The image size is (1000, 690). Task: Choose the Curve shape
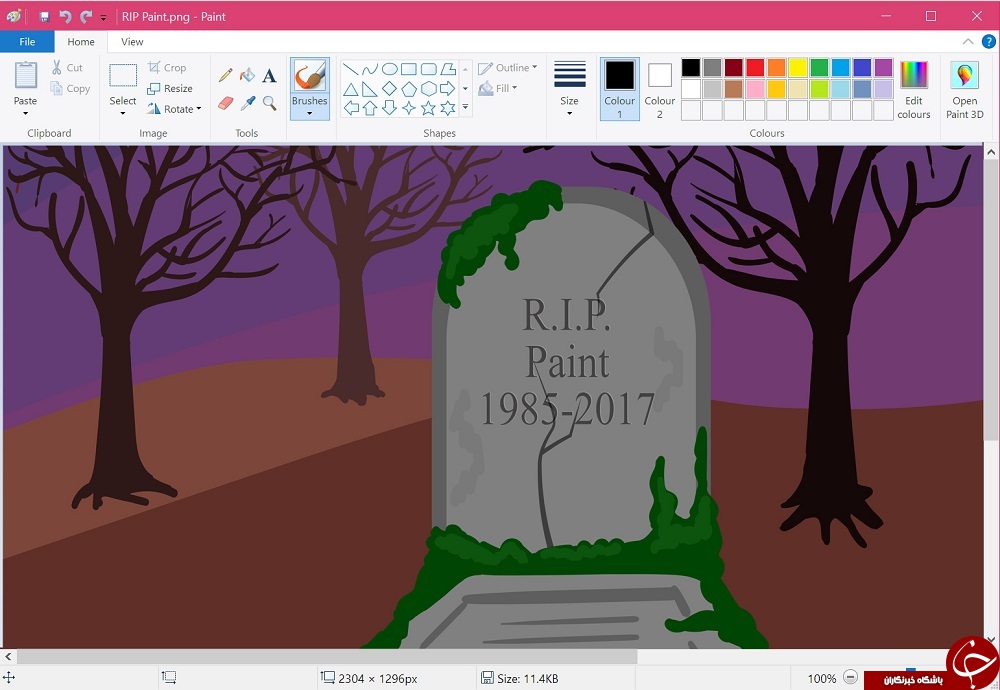(x=370, y=68)
